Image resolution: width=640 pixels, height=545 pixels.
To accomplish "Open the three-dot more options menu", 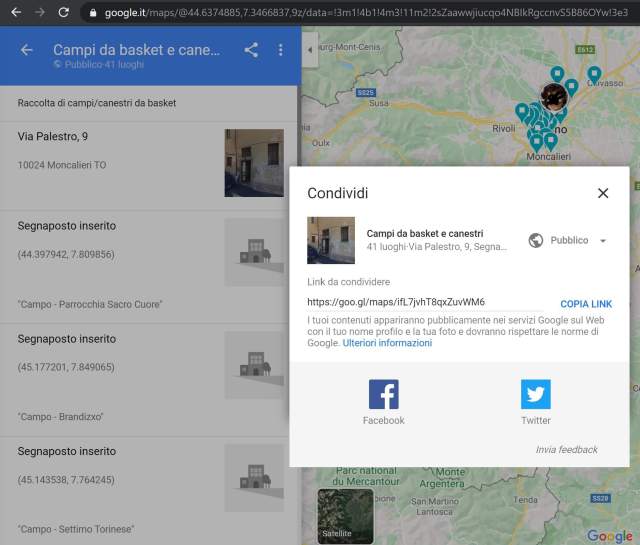I will point(280,50).
